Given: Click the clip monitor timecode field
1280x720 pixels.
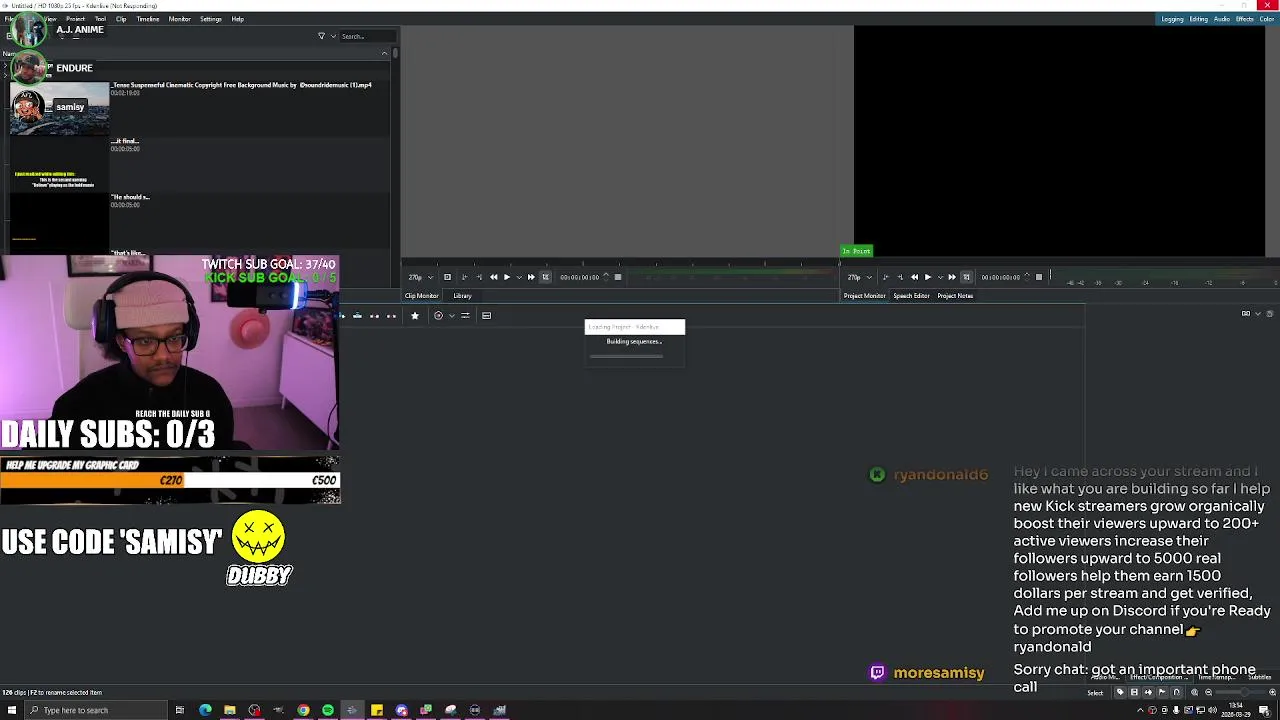Looking at the screenshot, I should [x=579, y=277].
